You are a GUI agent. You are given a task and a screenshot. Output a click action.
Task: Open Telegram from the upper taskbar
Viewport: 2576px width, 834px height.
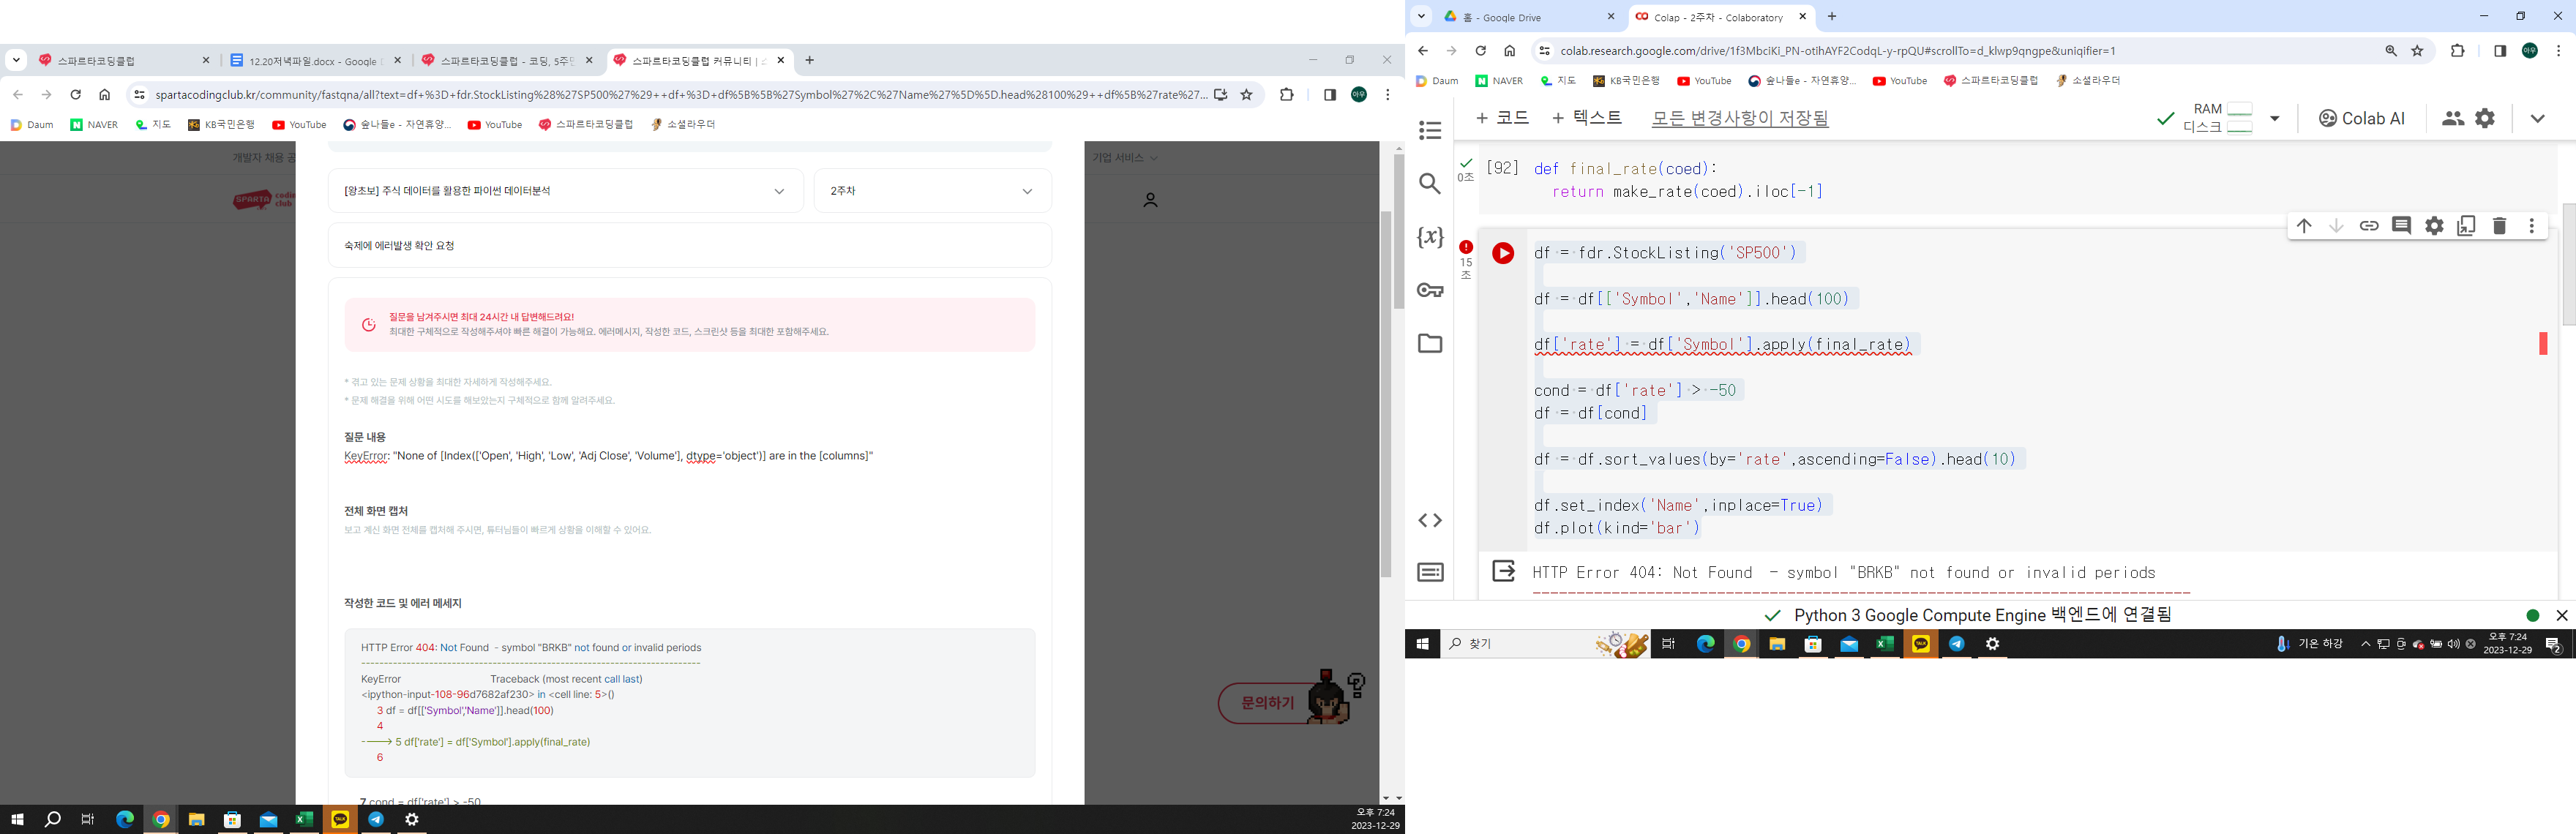pos(1956,644)
